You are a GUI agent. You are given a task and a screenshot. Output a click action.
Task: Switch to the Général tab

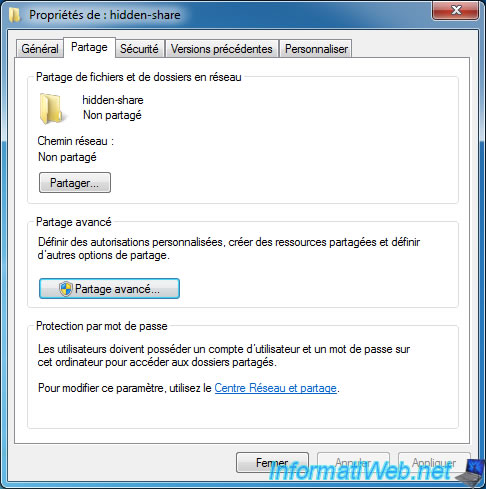(x=40, y=49)
